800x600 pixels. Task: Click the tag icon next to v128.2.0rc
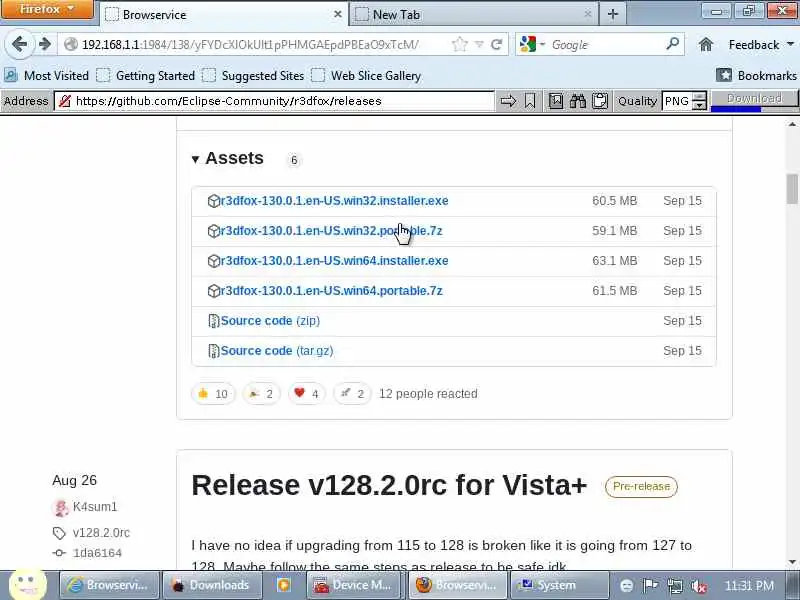pyautogui.click(x=59, y=533)
